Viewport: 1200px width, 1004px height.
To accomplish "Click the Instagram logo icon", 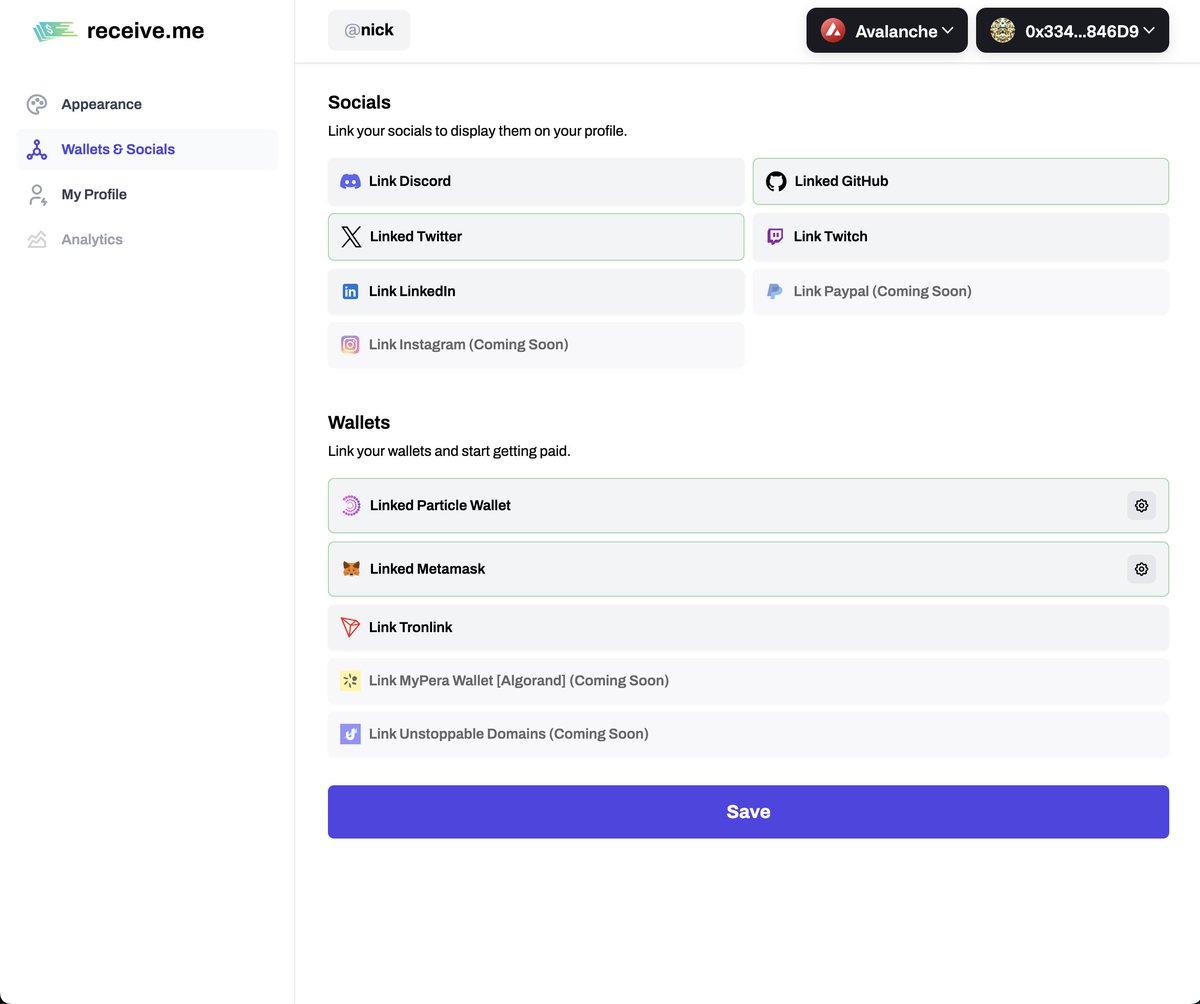I will coord(350,345).
